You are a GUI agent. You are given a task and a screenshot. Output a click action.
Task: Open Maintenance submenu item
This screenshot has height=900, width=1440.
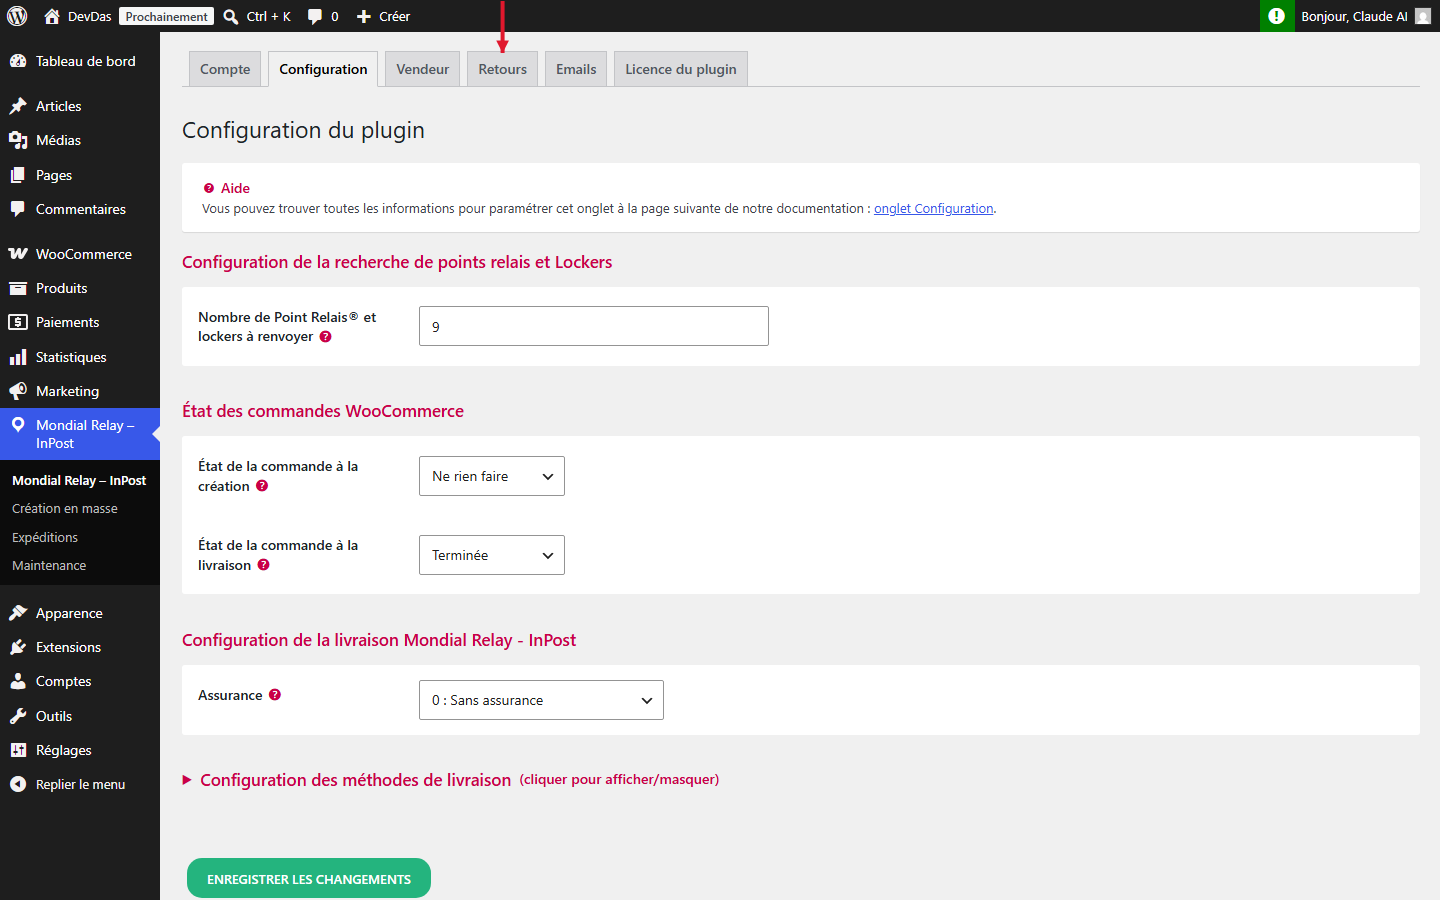[x=49, y=566]
